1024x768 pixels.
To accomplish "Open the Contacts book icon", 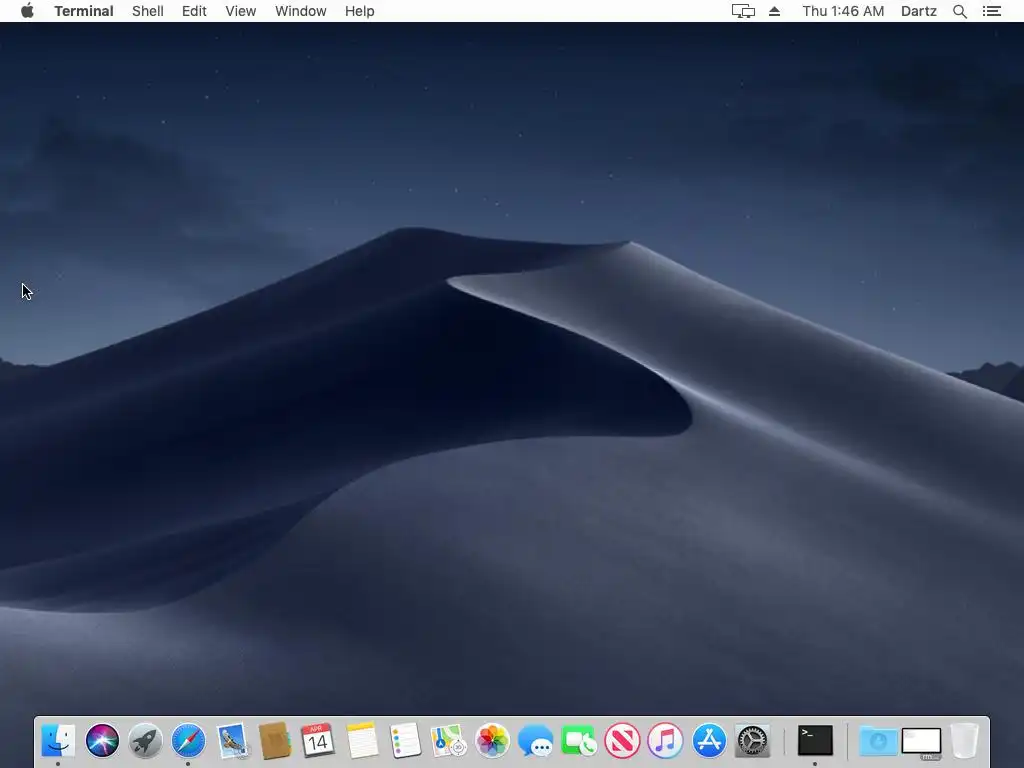I will tap(275, 741).
